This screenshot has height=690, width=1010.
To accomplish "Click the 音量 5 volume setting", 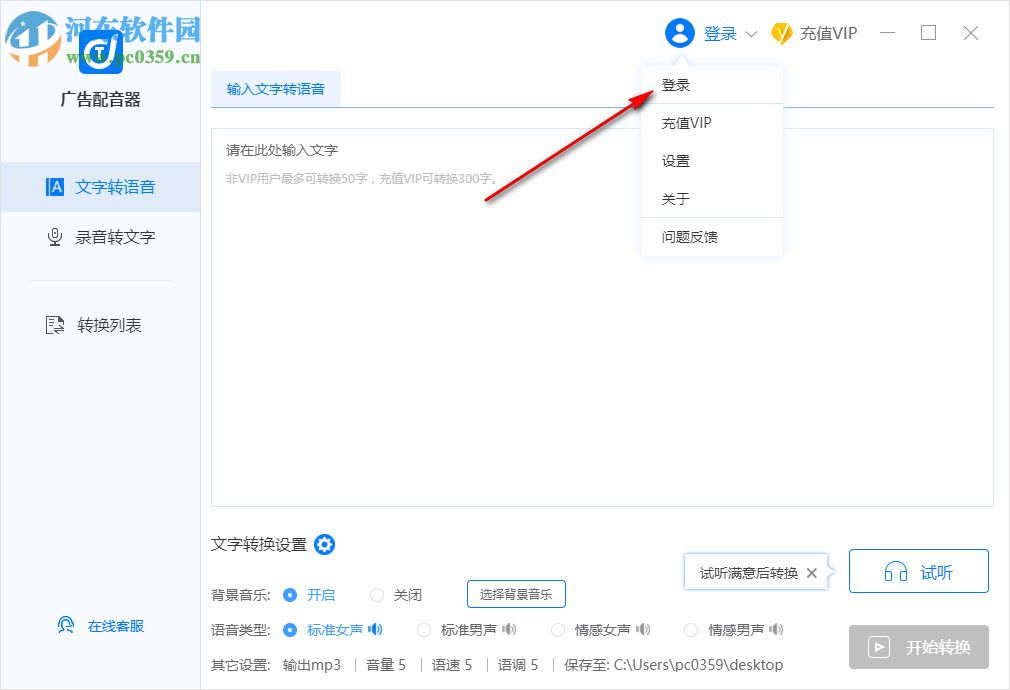I will [386, 664].
